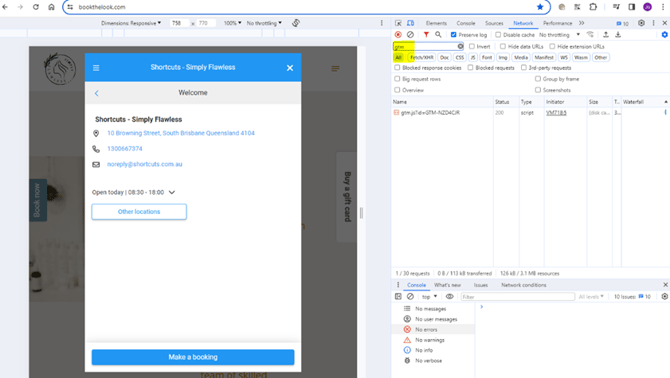Viewport: 670px width, 378px height.
Task: Open the Issues drawer tab
Action: coord(481,285)
